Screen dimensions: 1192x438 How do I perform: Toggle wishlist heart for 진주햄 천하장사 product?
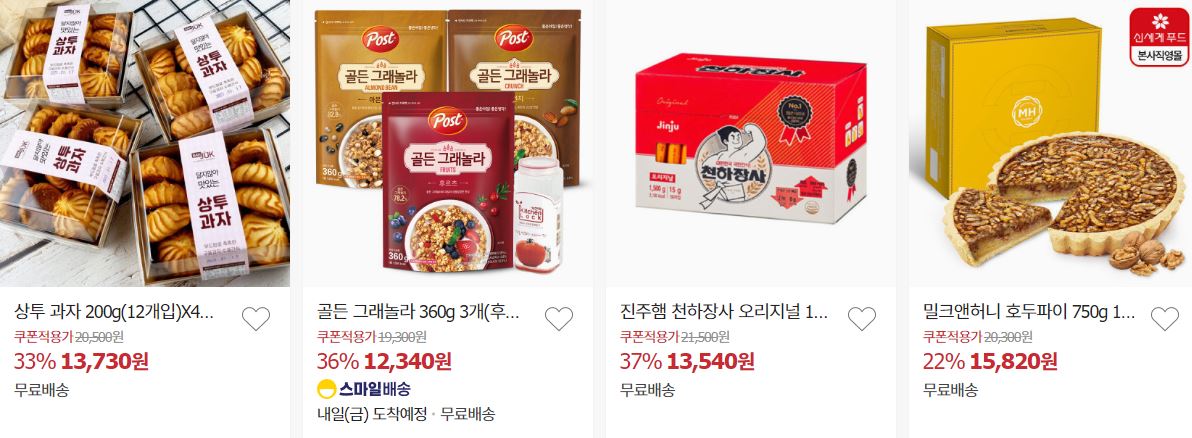(861, 318)
